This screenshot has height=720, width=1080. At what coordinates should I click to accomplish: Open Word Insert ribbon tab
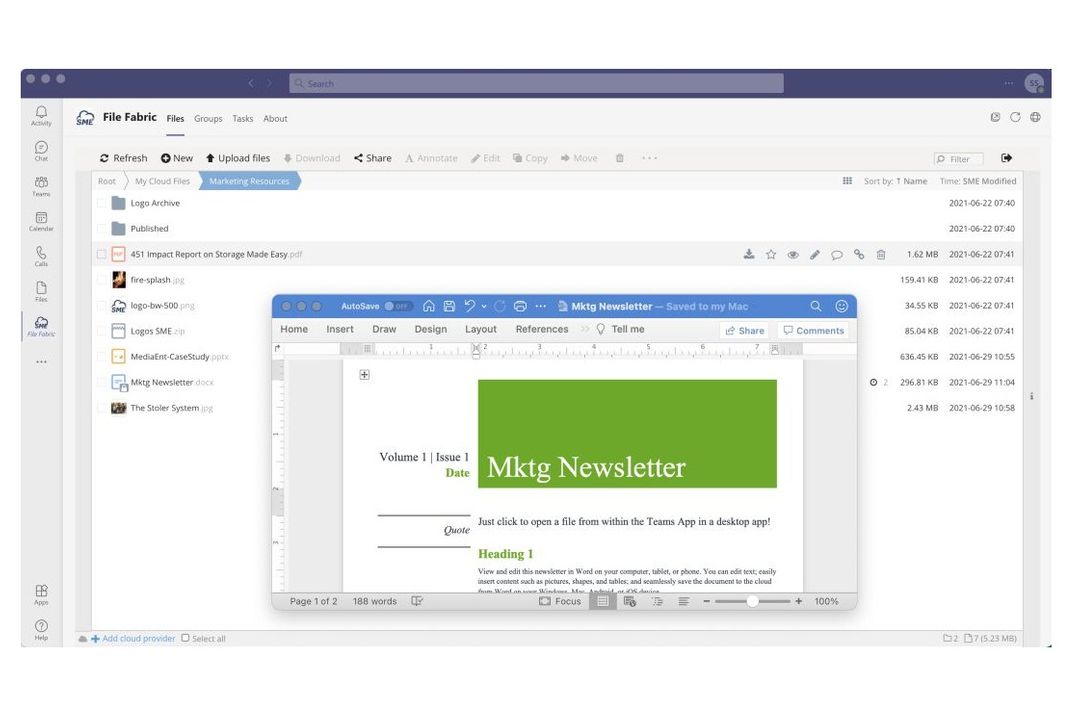[x=340, y=329]
